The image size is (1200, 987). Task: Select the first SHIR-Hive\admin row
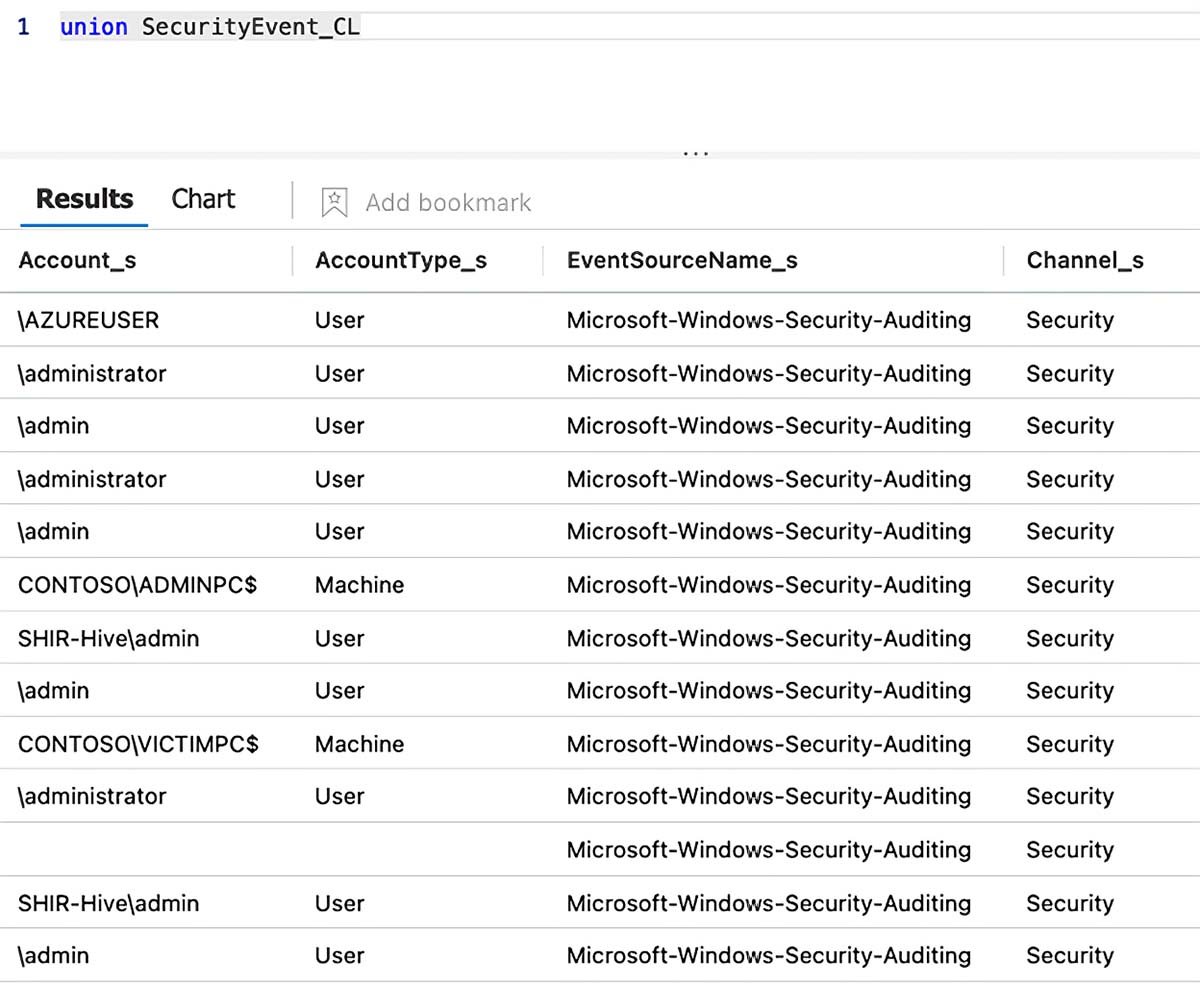108,638
